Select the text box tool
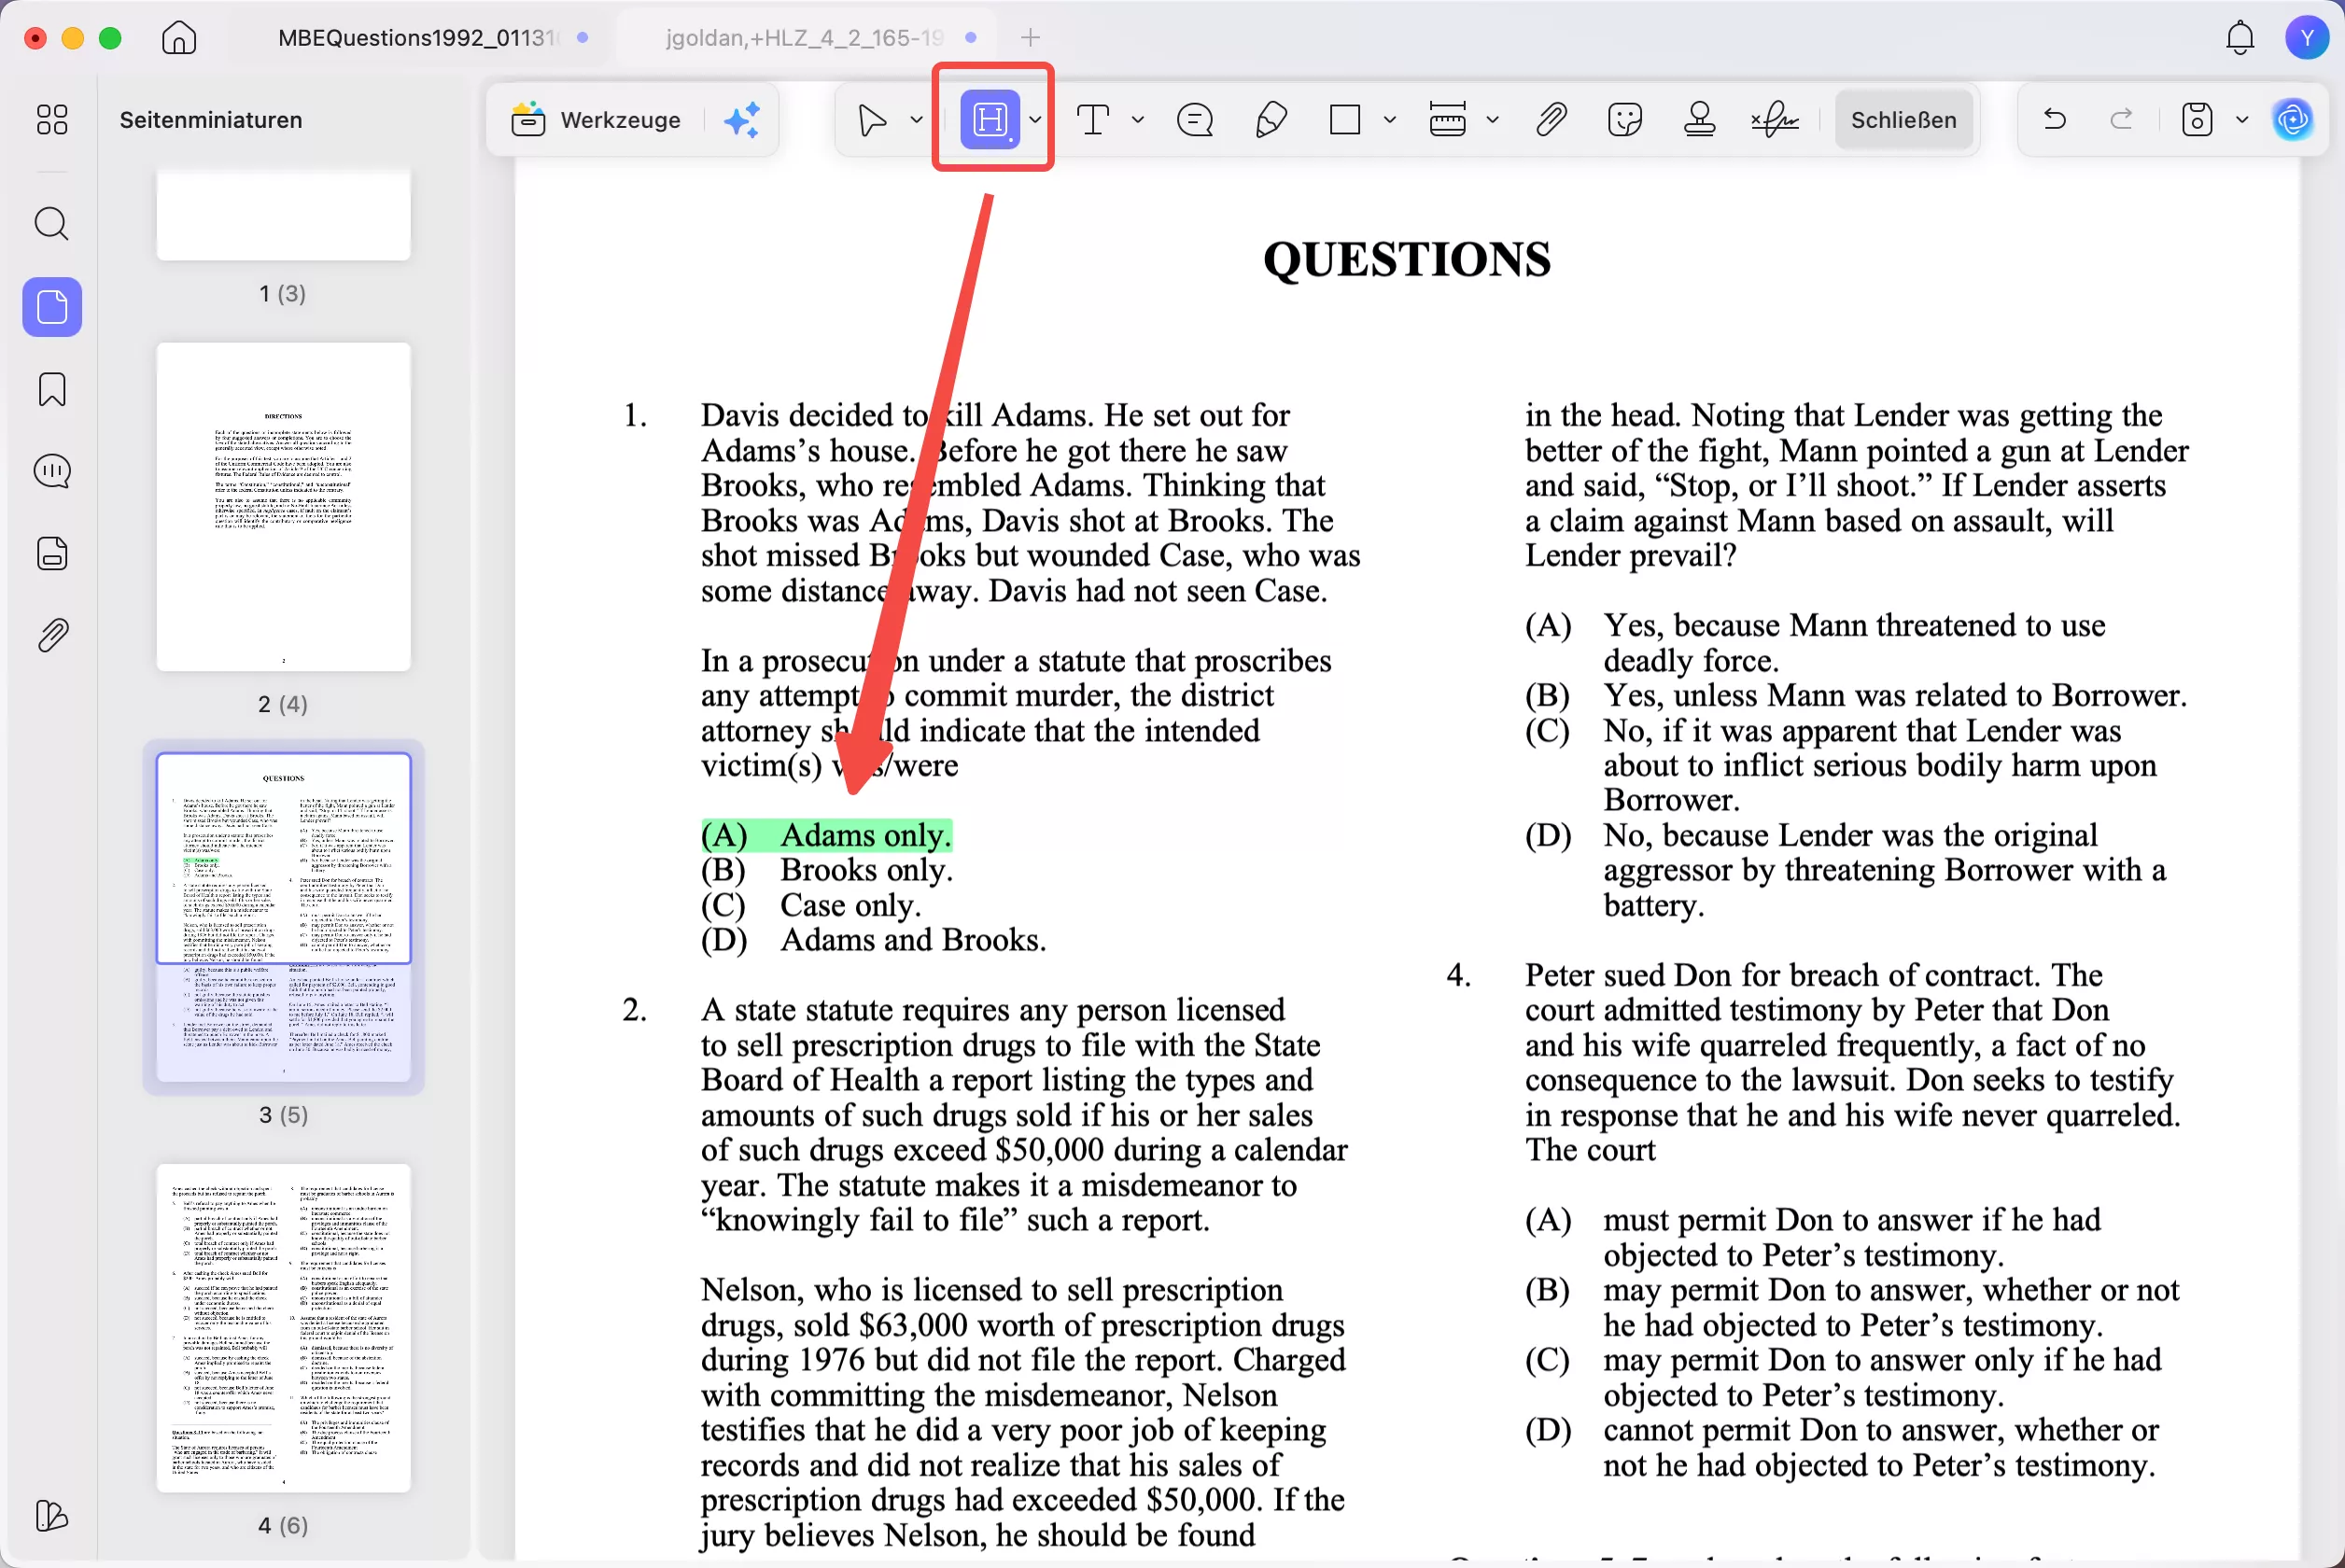Viewport: 2345px width, 1568px height. (1093, 120)
